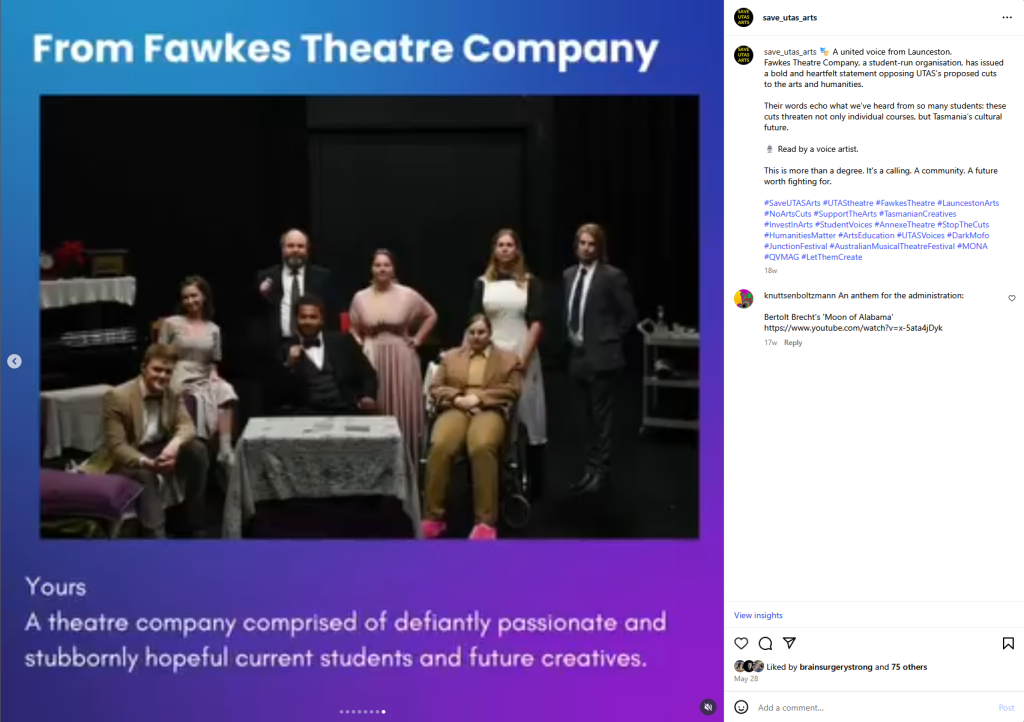This screenshot has width=1024, height=722.
Task: Reply to knuttsenboltzmann's comment
Action: point(793,342)
